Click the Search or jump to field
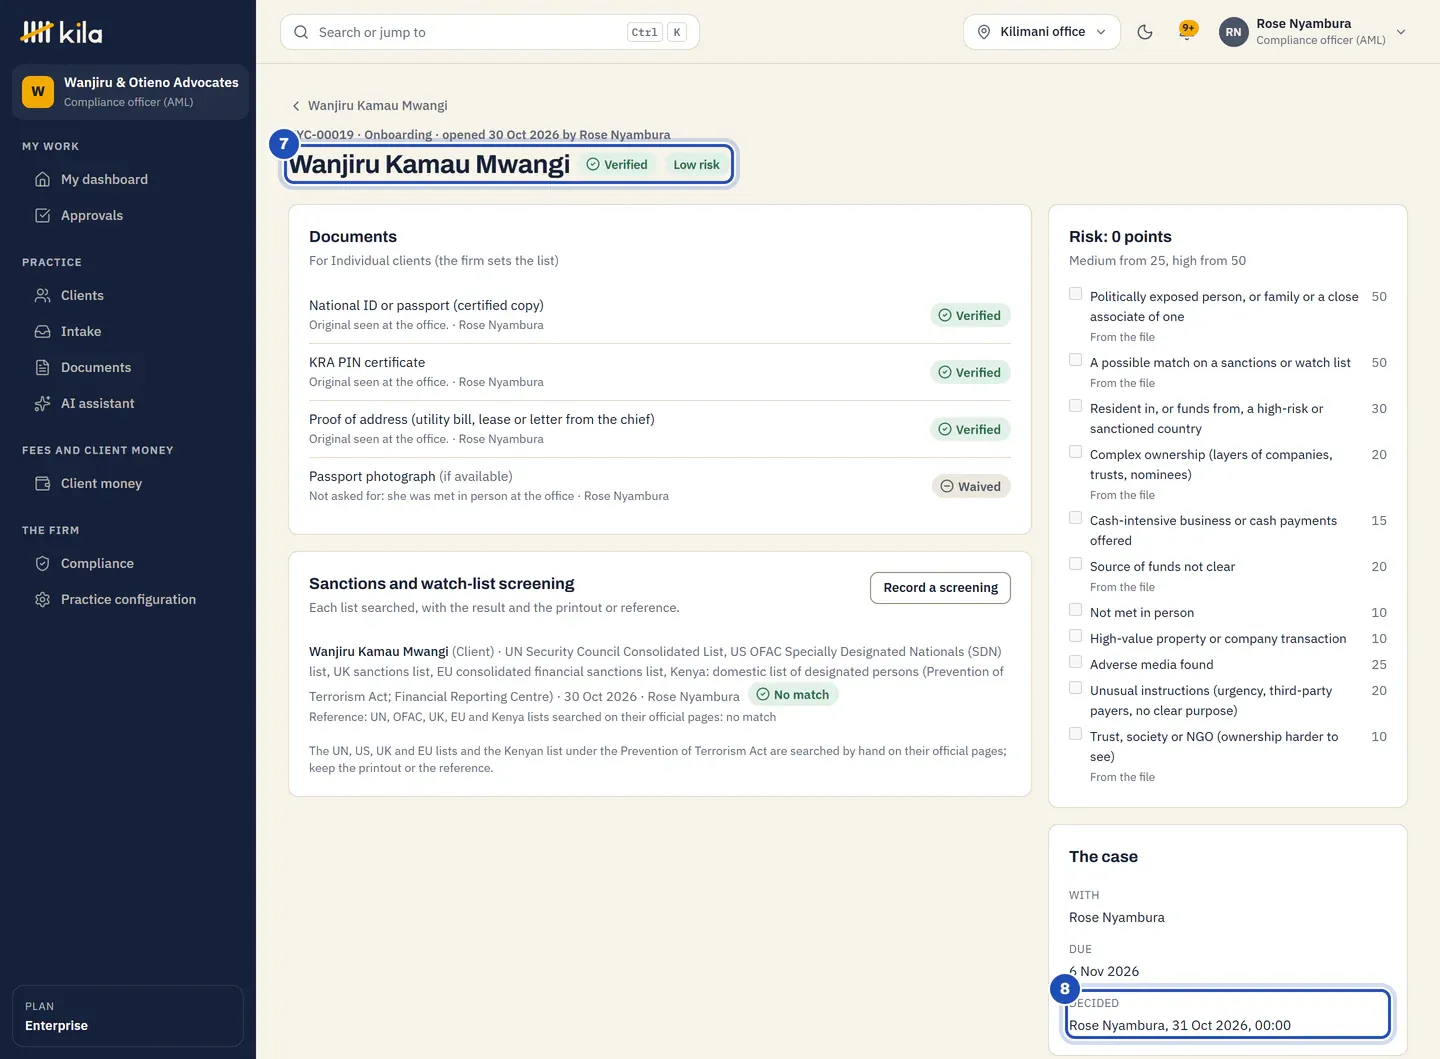 [490, 32]
